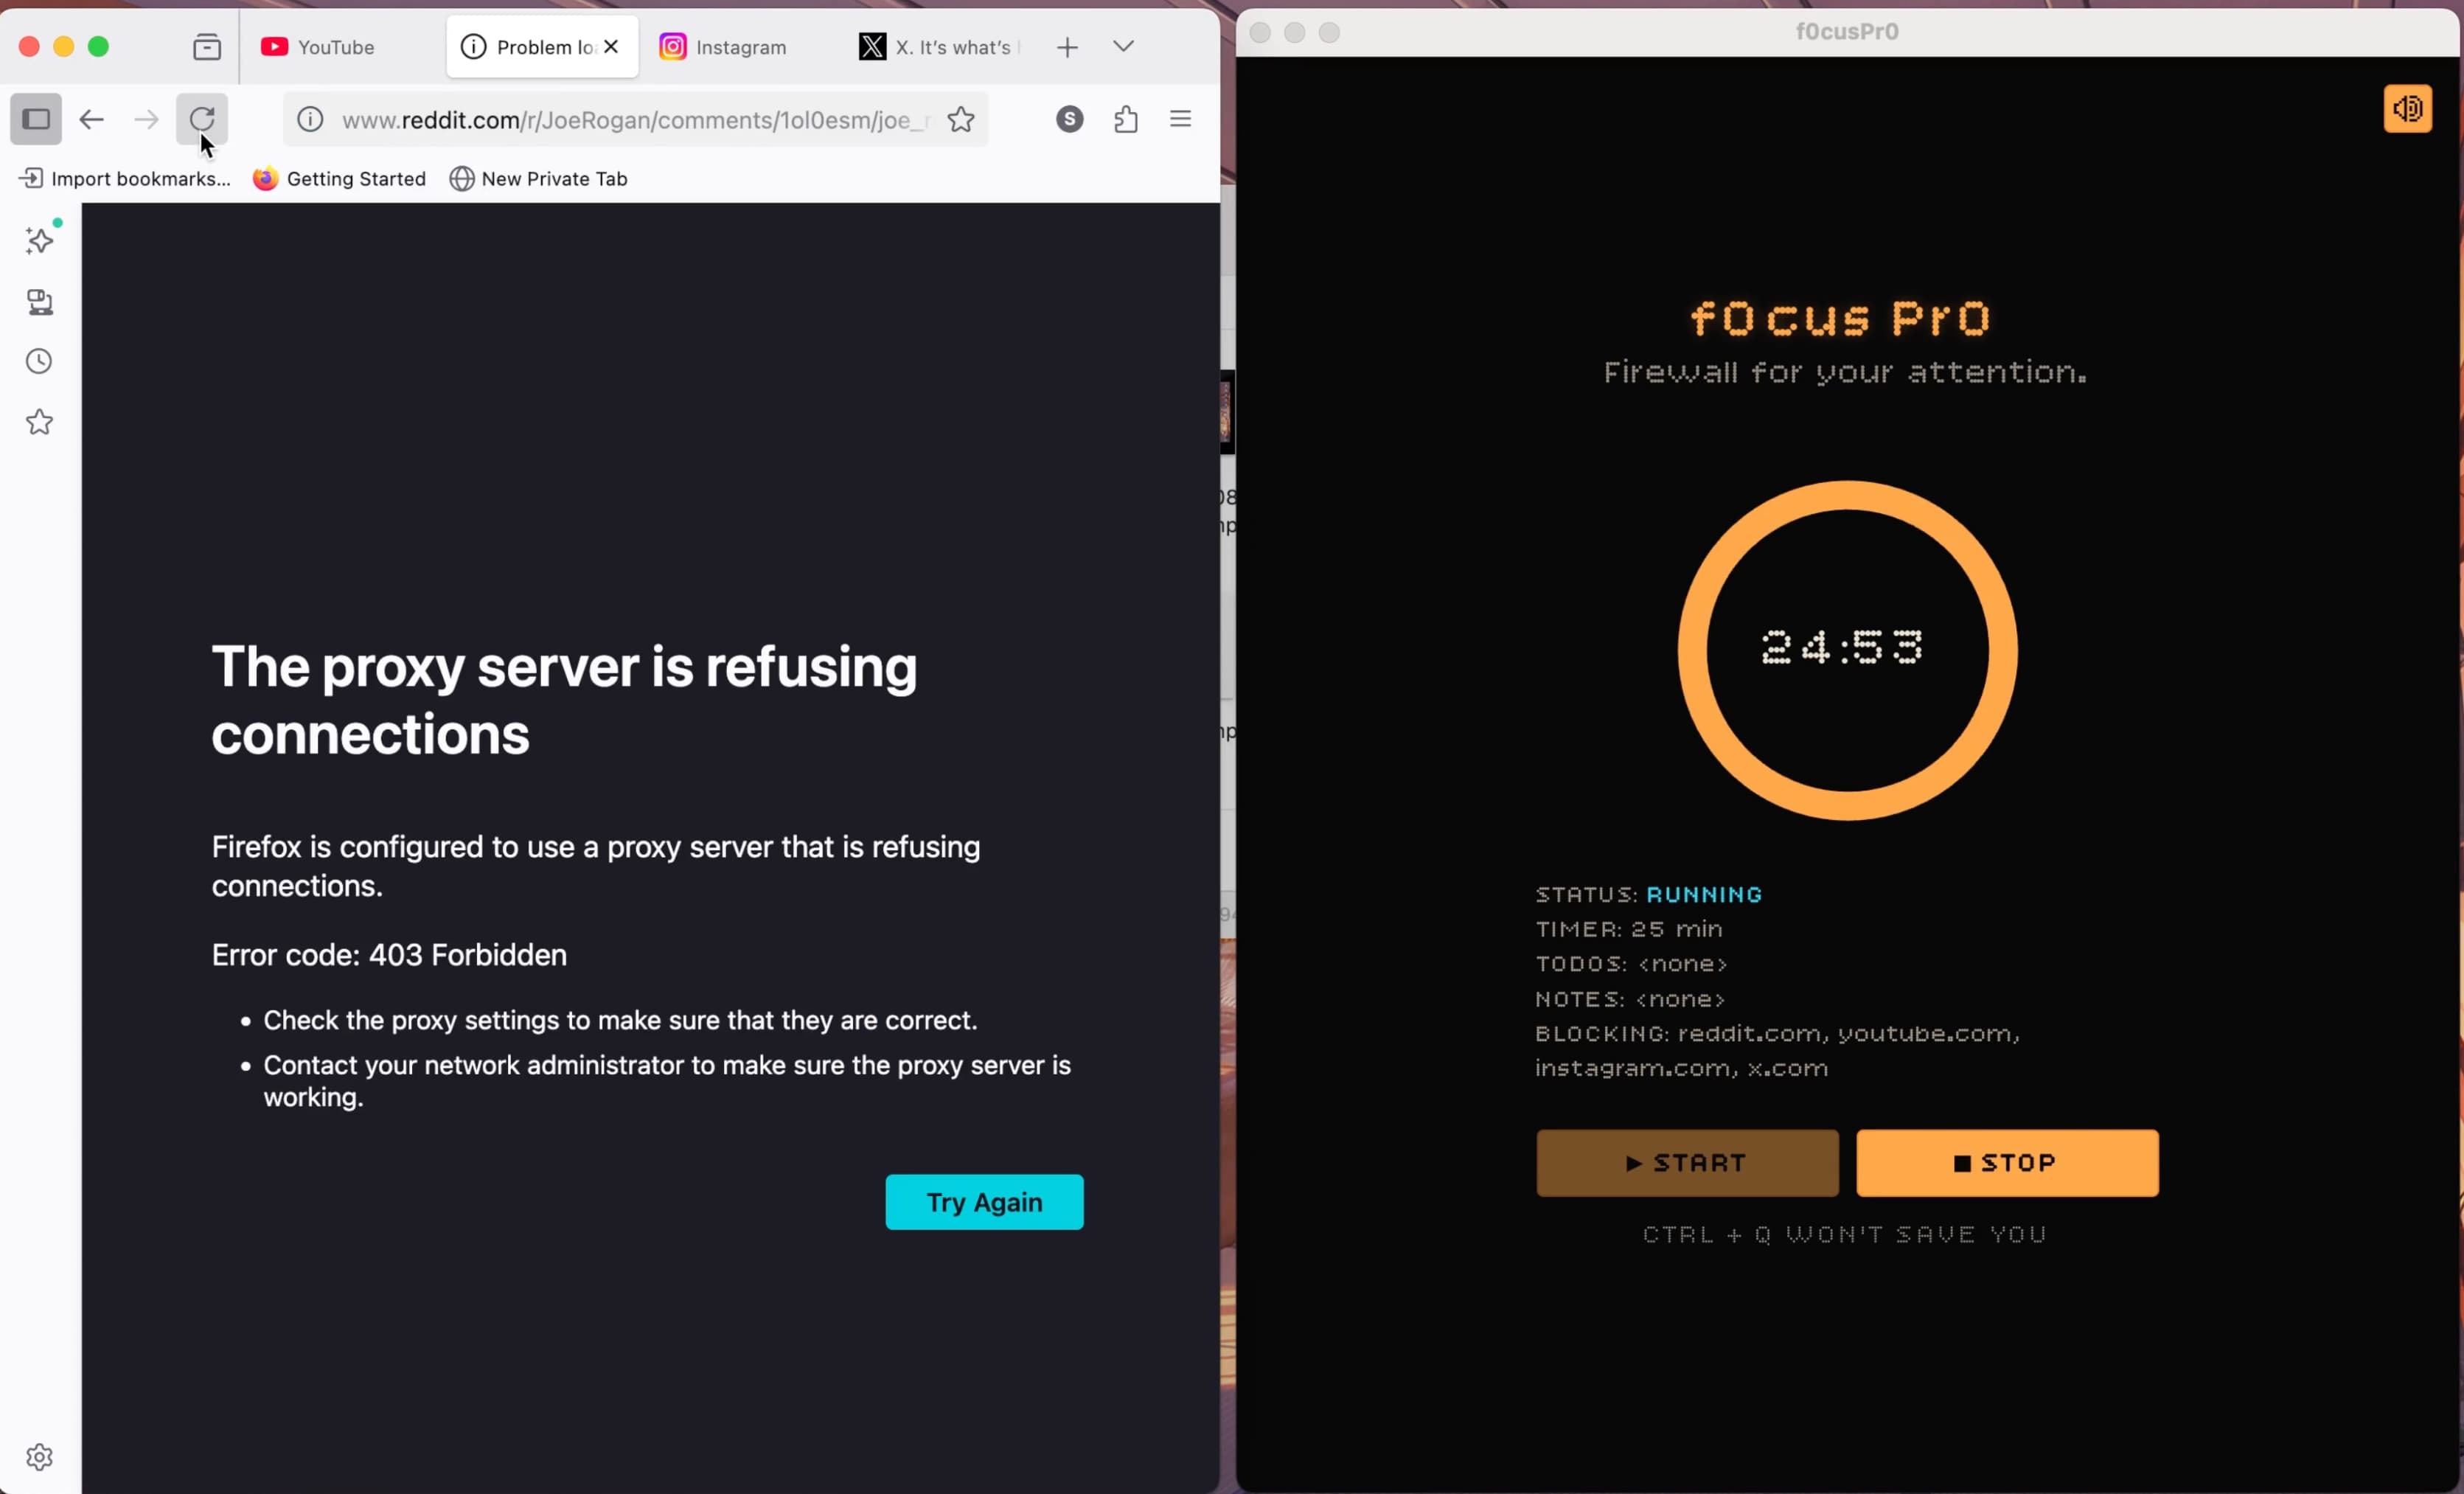Open site information via the info icon
Viewport: 2464px width, 1494px height.
click(310, 119)
